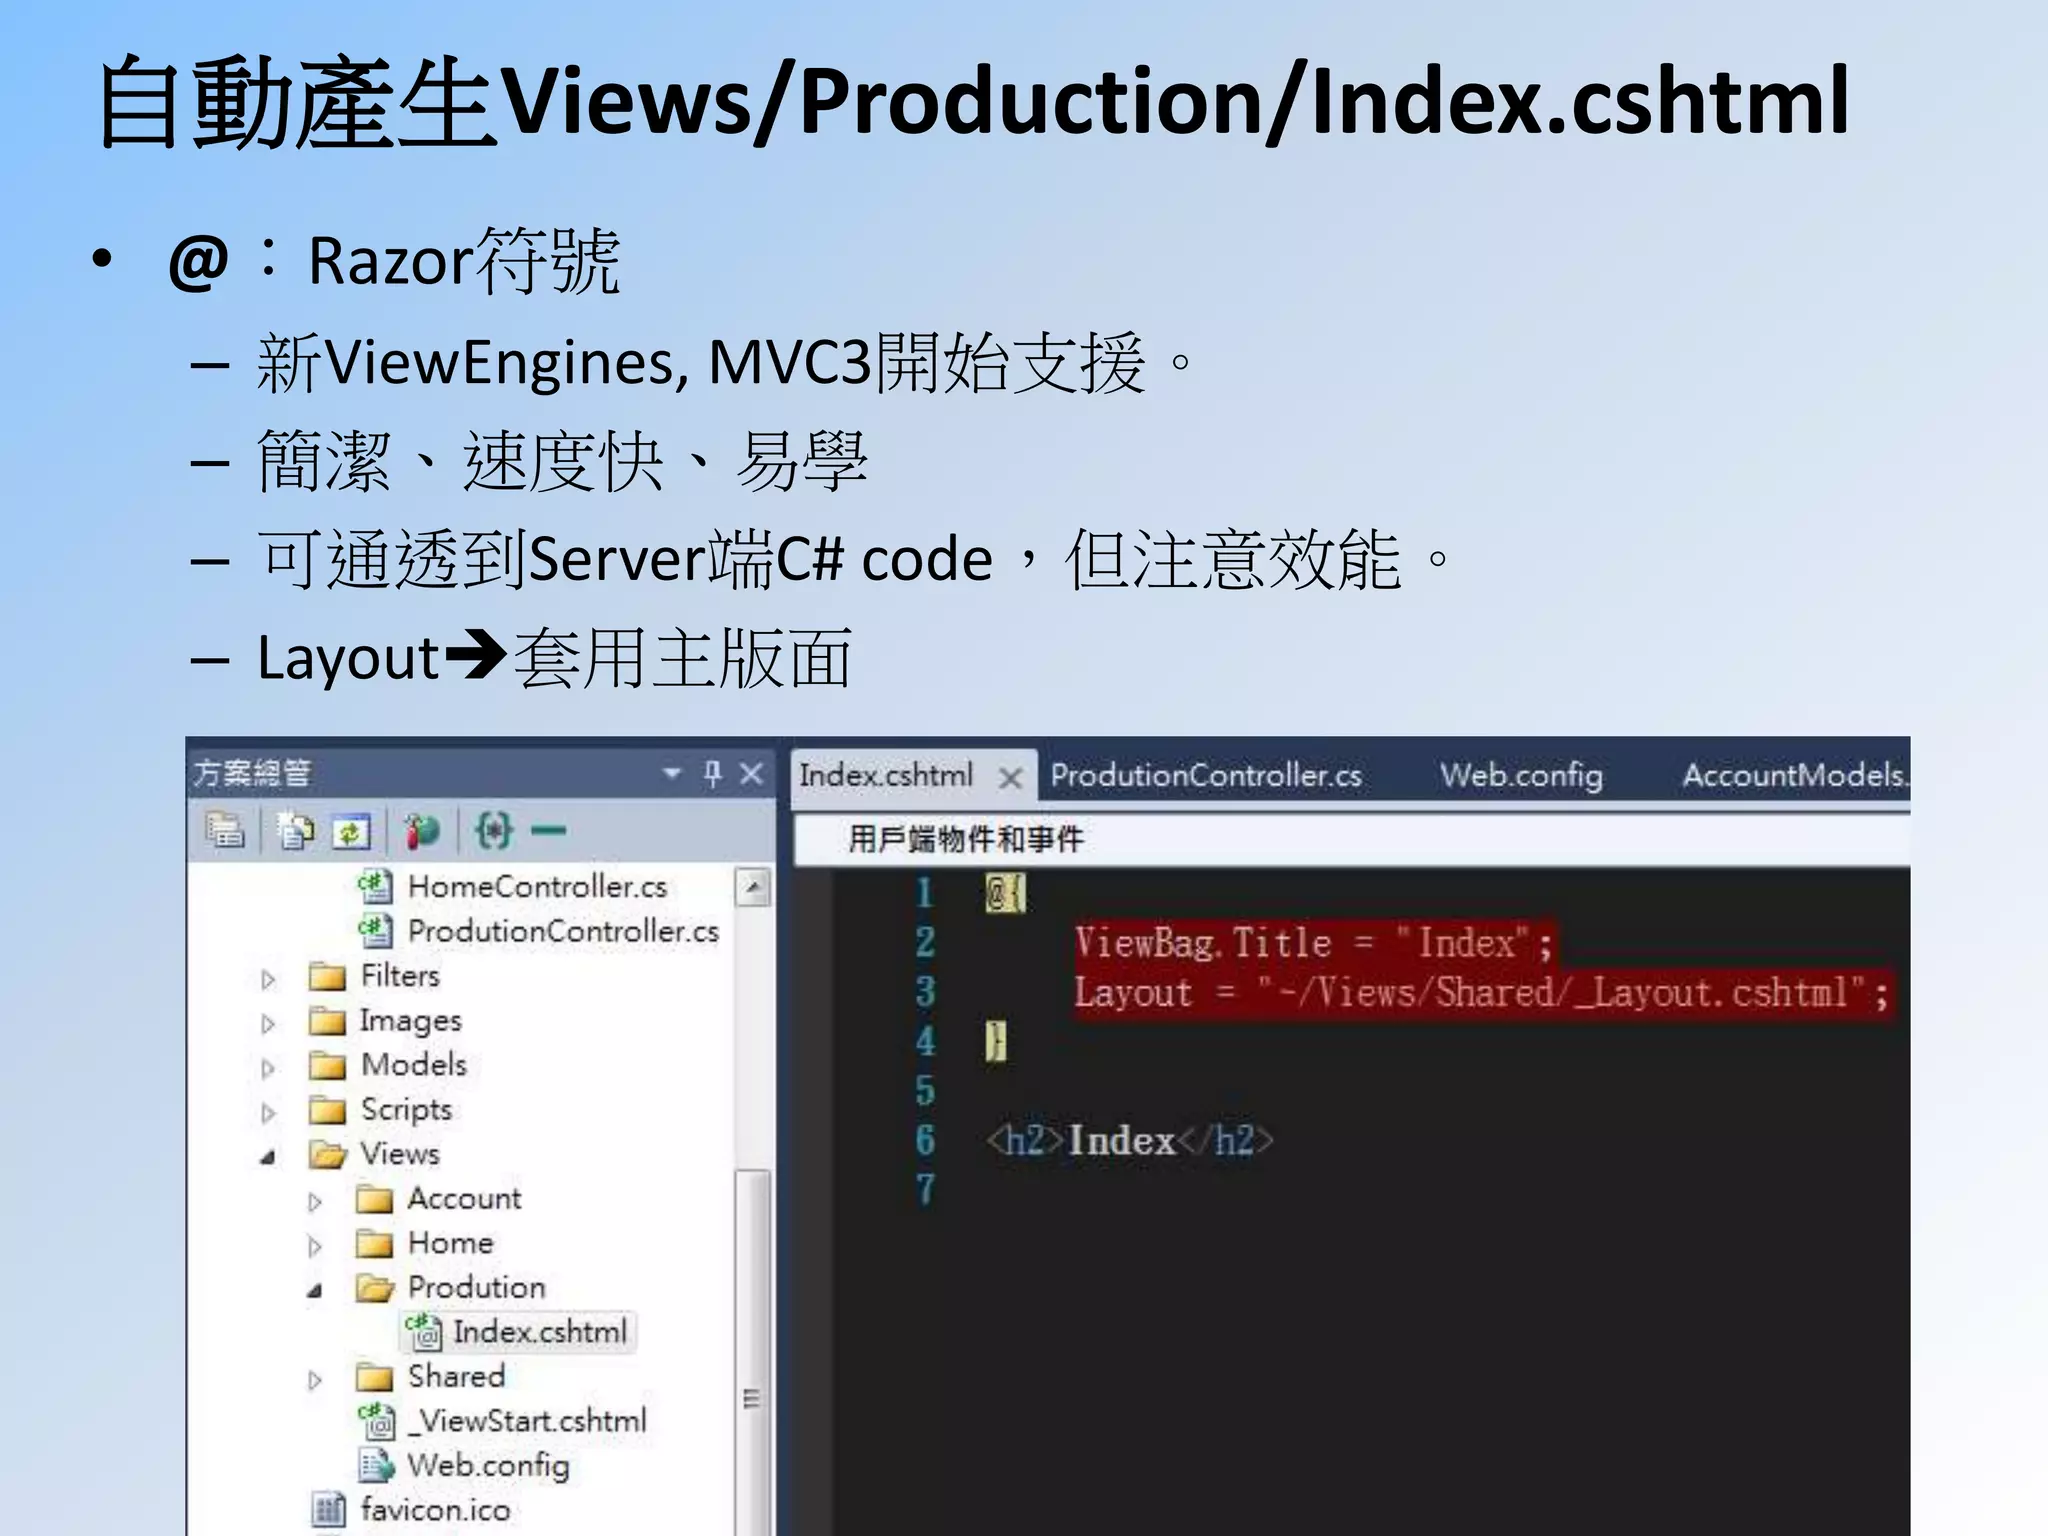Click the Show All Files toolbar icon
This screenshot has height=1536, width=2048.
pyautogui.click(x=295, y=830)
